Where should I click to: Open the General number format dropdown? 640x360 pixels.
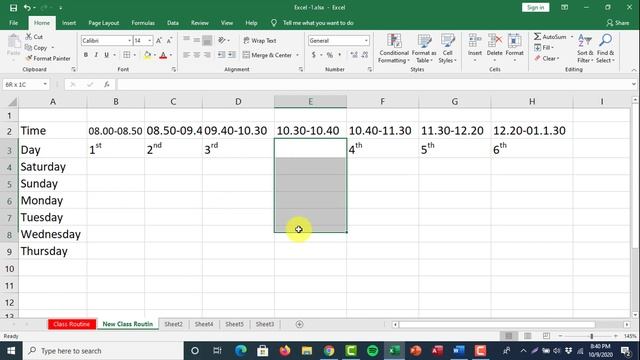click(x=366, y=40)
